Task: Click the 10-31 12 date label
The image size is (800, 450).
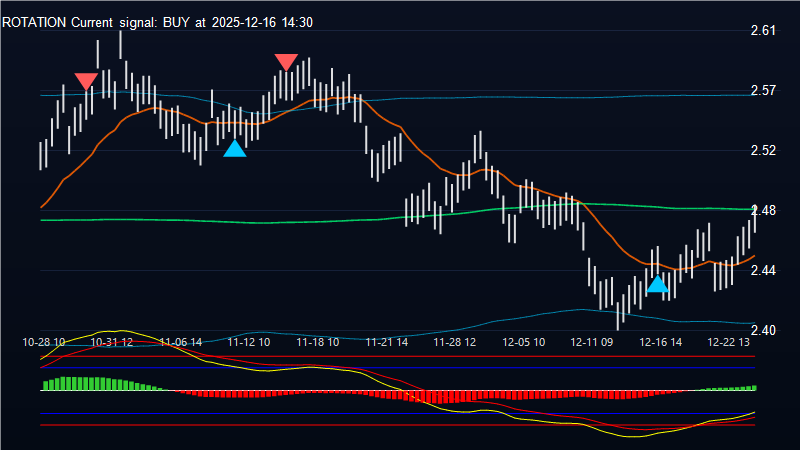Action: [112, 342]
